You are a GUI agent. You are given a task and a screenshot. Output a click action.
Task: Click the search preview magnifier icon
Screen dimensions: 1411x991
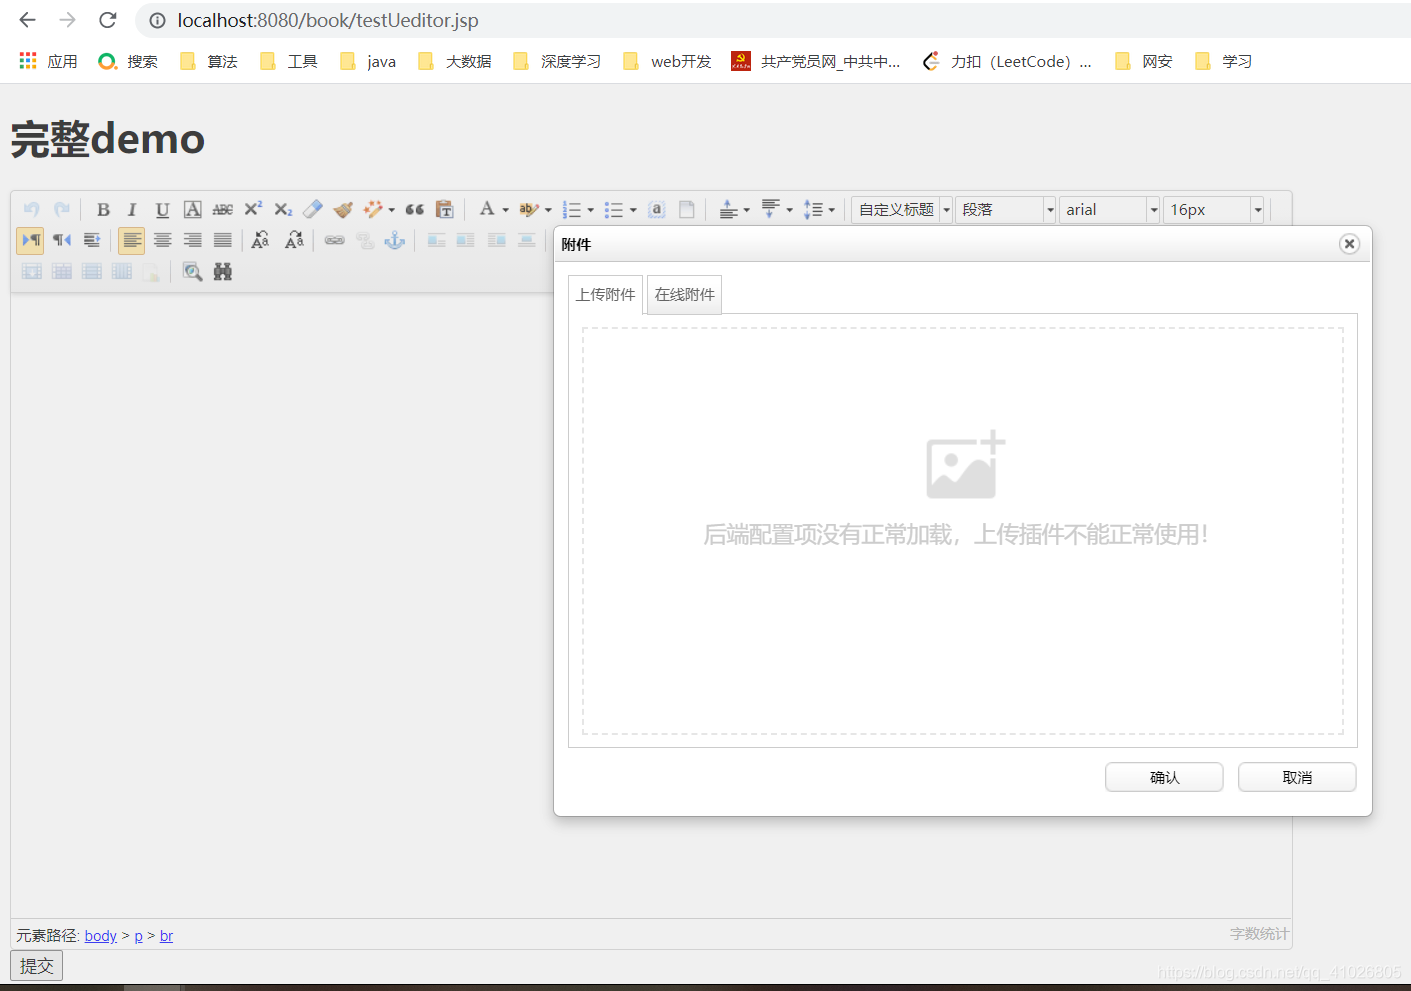(x=193, y=271)
